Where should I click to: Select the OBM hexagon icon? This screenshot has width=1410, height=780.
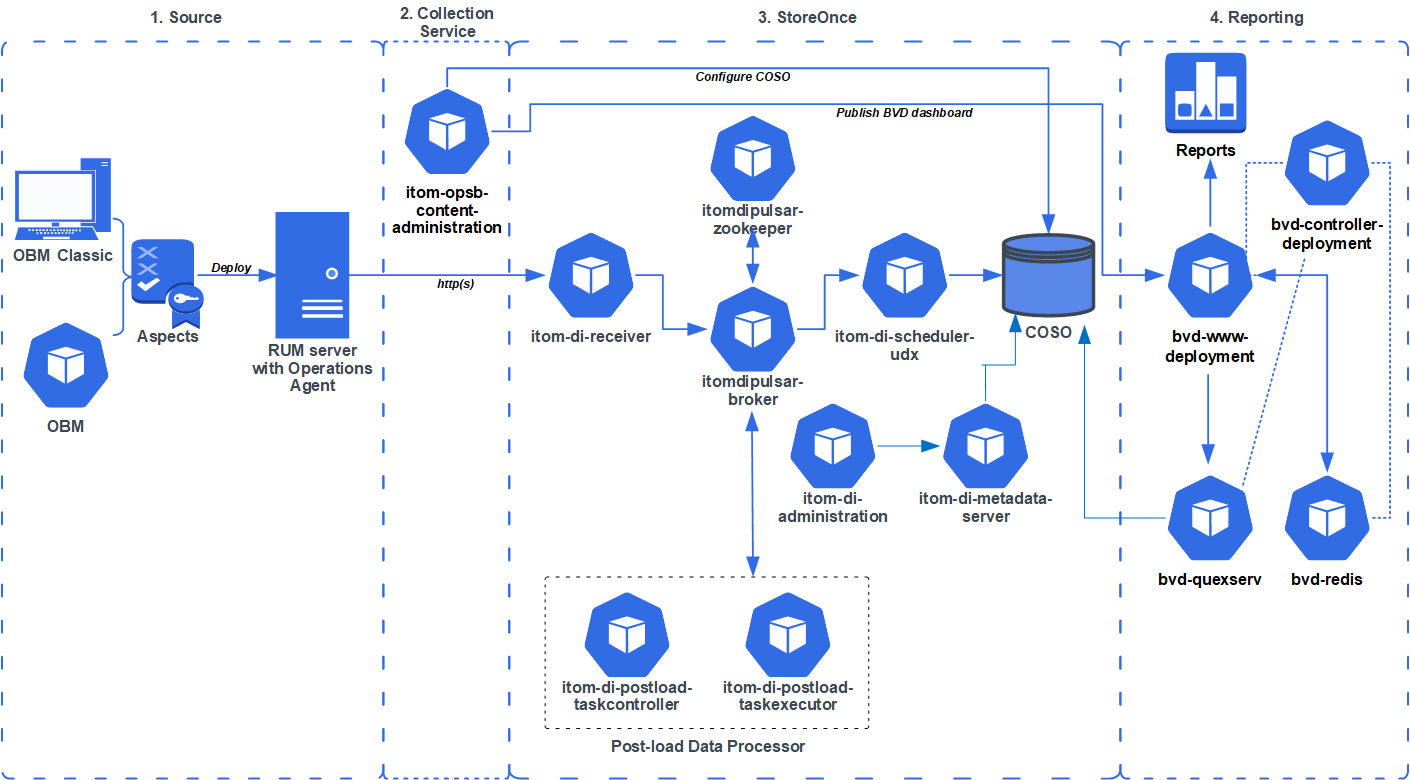point(66,365)
